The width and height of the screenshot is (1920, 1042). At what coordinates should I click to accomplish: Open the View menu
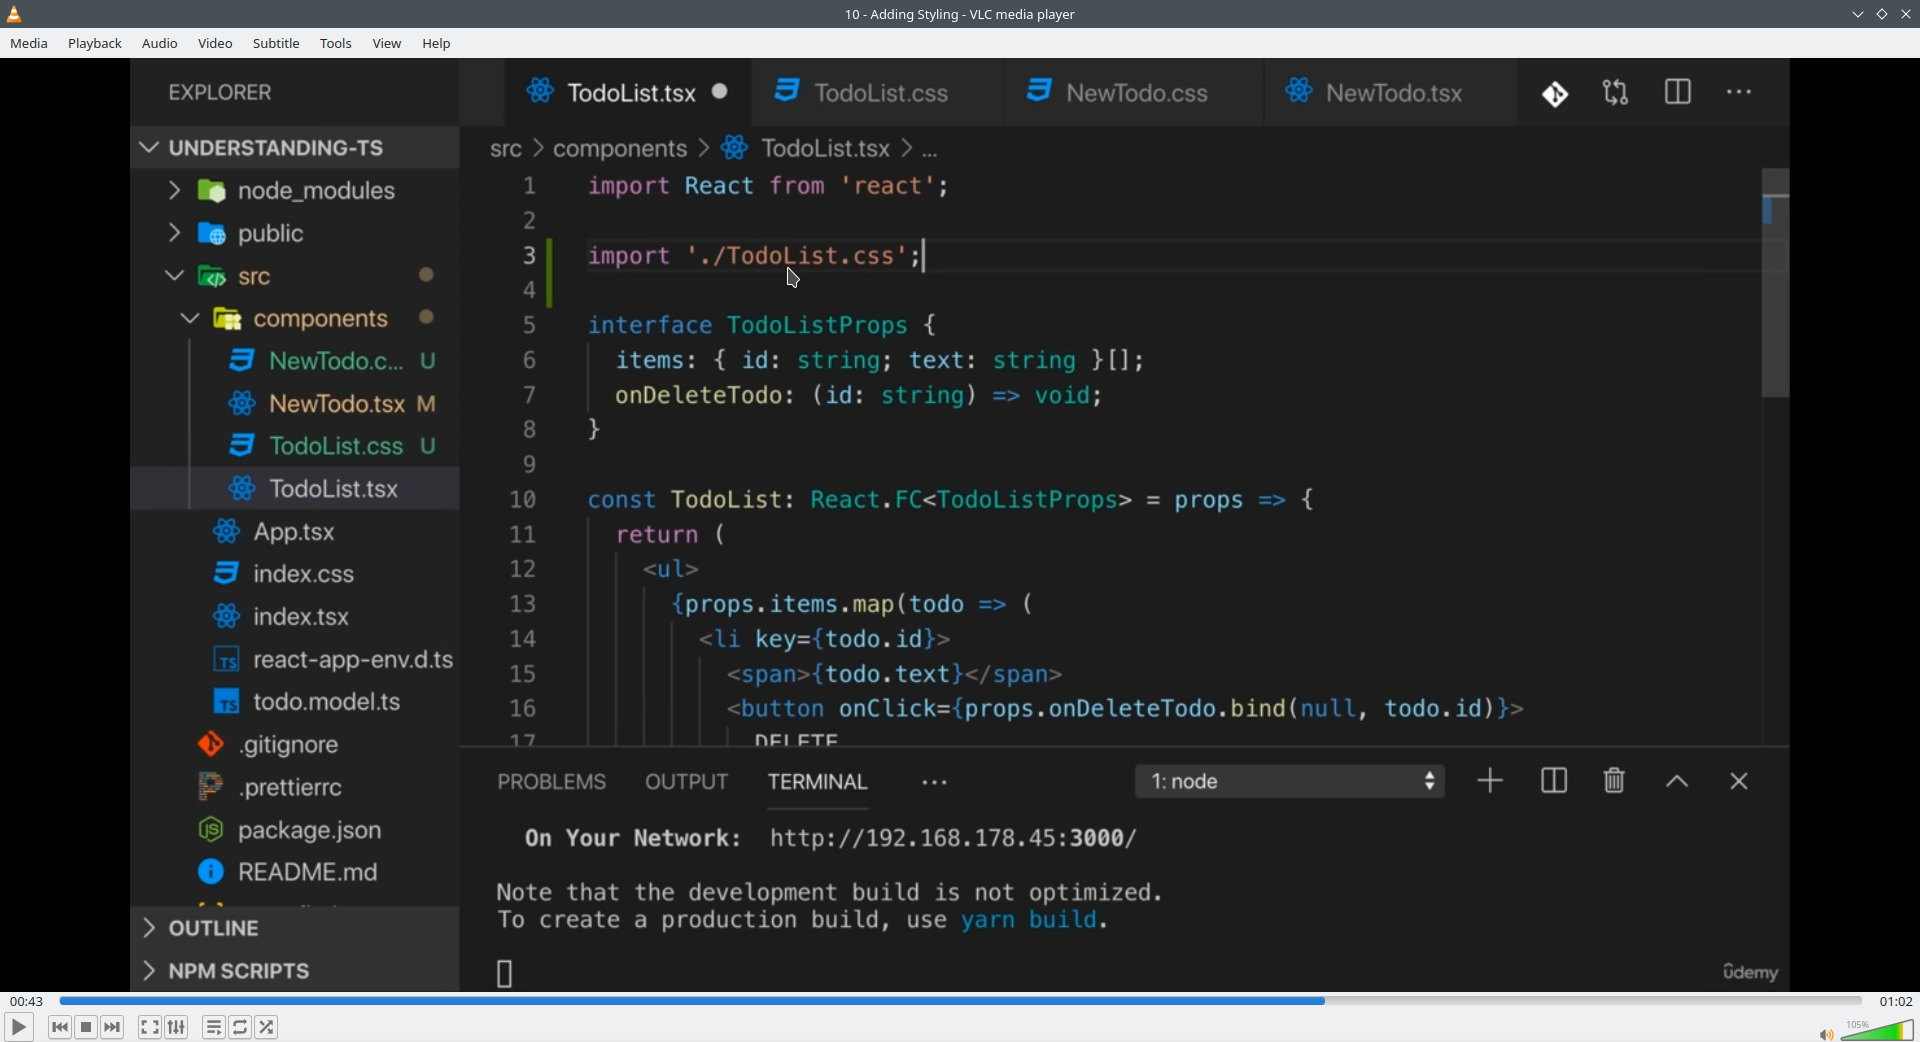[x=387, y=44]
